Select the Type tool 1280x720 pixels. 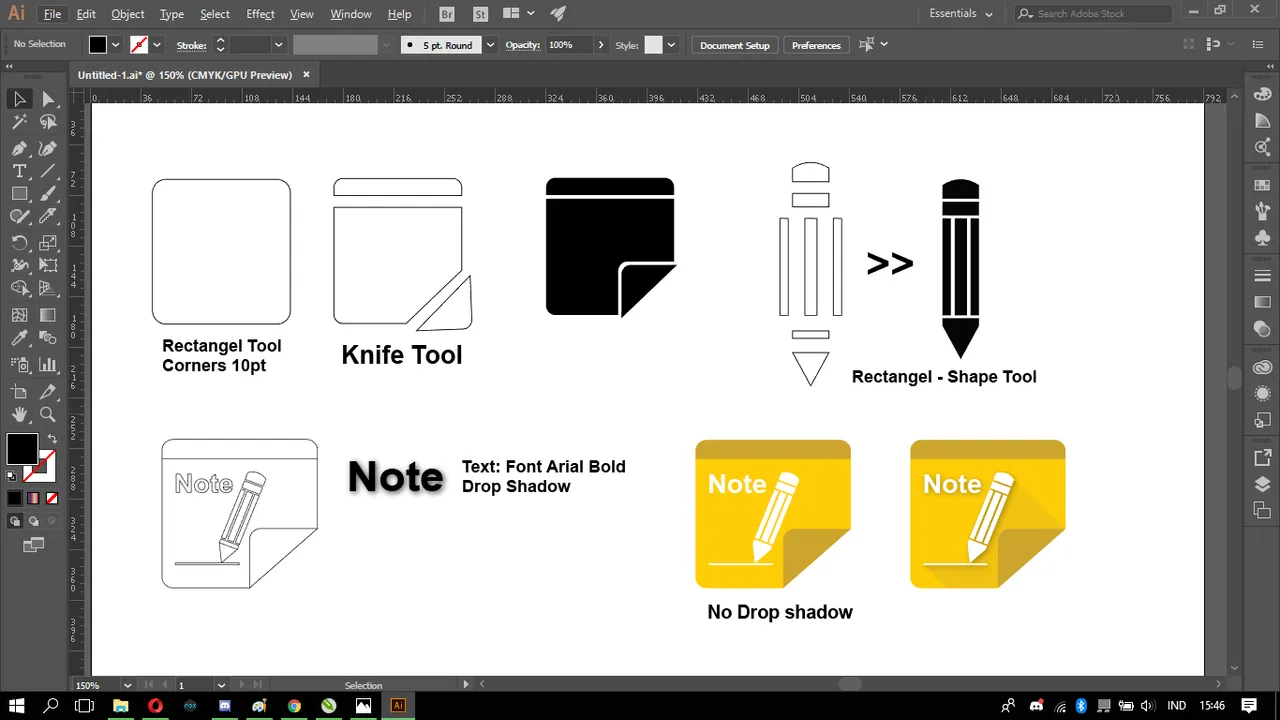tap(19, 171)
